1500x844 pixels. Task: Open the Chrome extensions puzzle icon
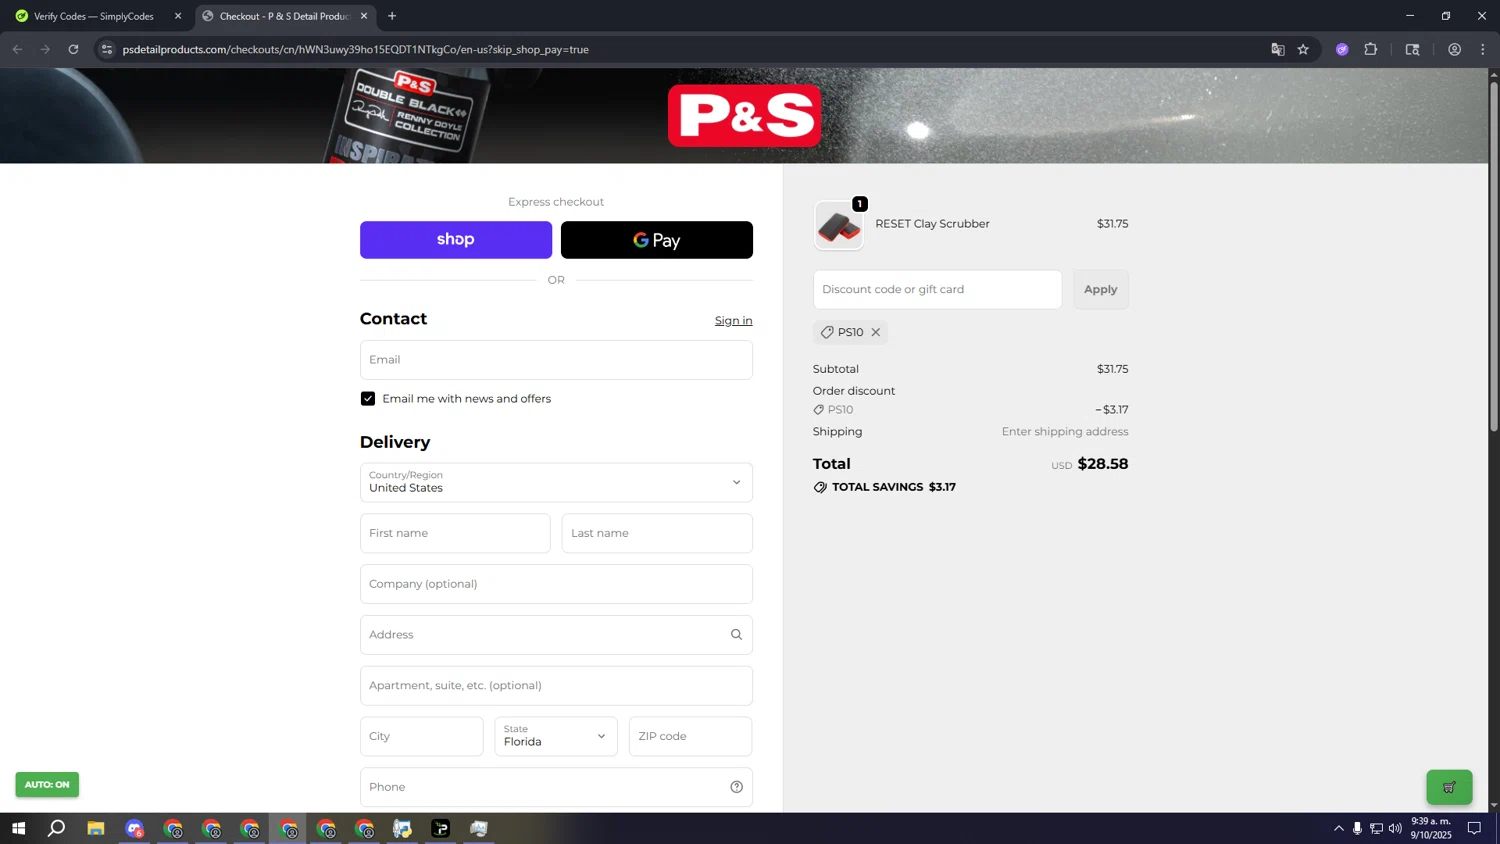pos(1371,49)
